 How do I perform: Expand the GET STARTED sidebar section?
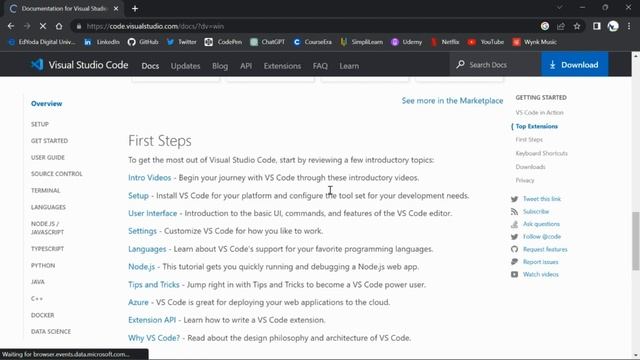click(49, 141)
